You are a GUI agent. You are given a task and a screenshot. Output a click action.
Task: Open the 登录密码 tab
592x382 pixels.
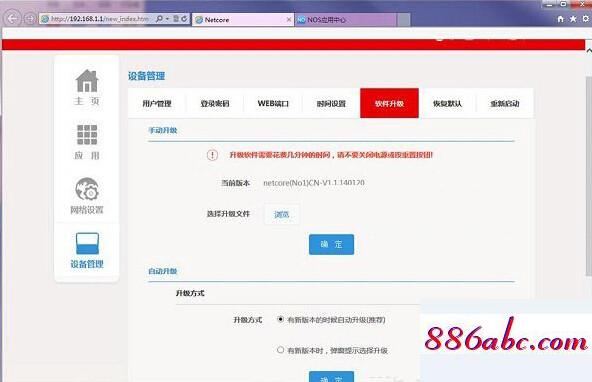pyautogui.click(x=215, y=103)
